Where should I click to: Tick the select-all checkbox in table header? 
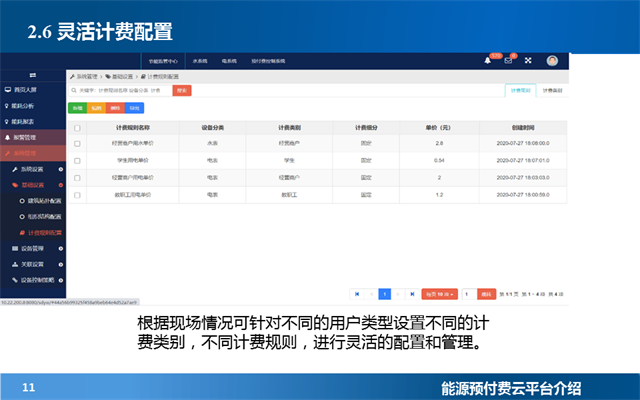tap(77, 128)
